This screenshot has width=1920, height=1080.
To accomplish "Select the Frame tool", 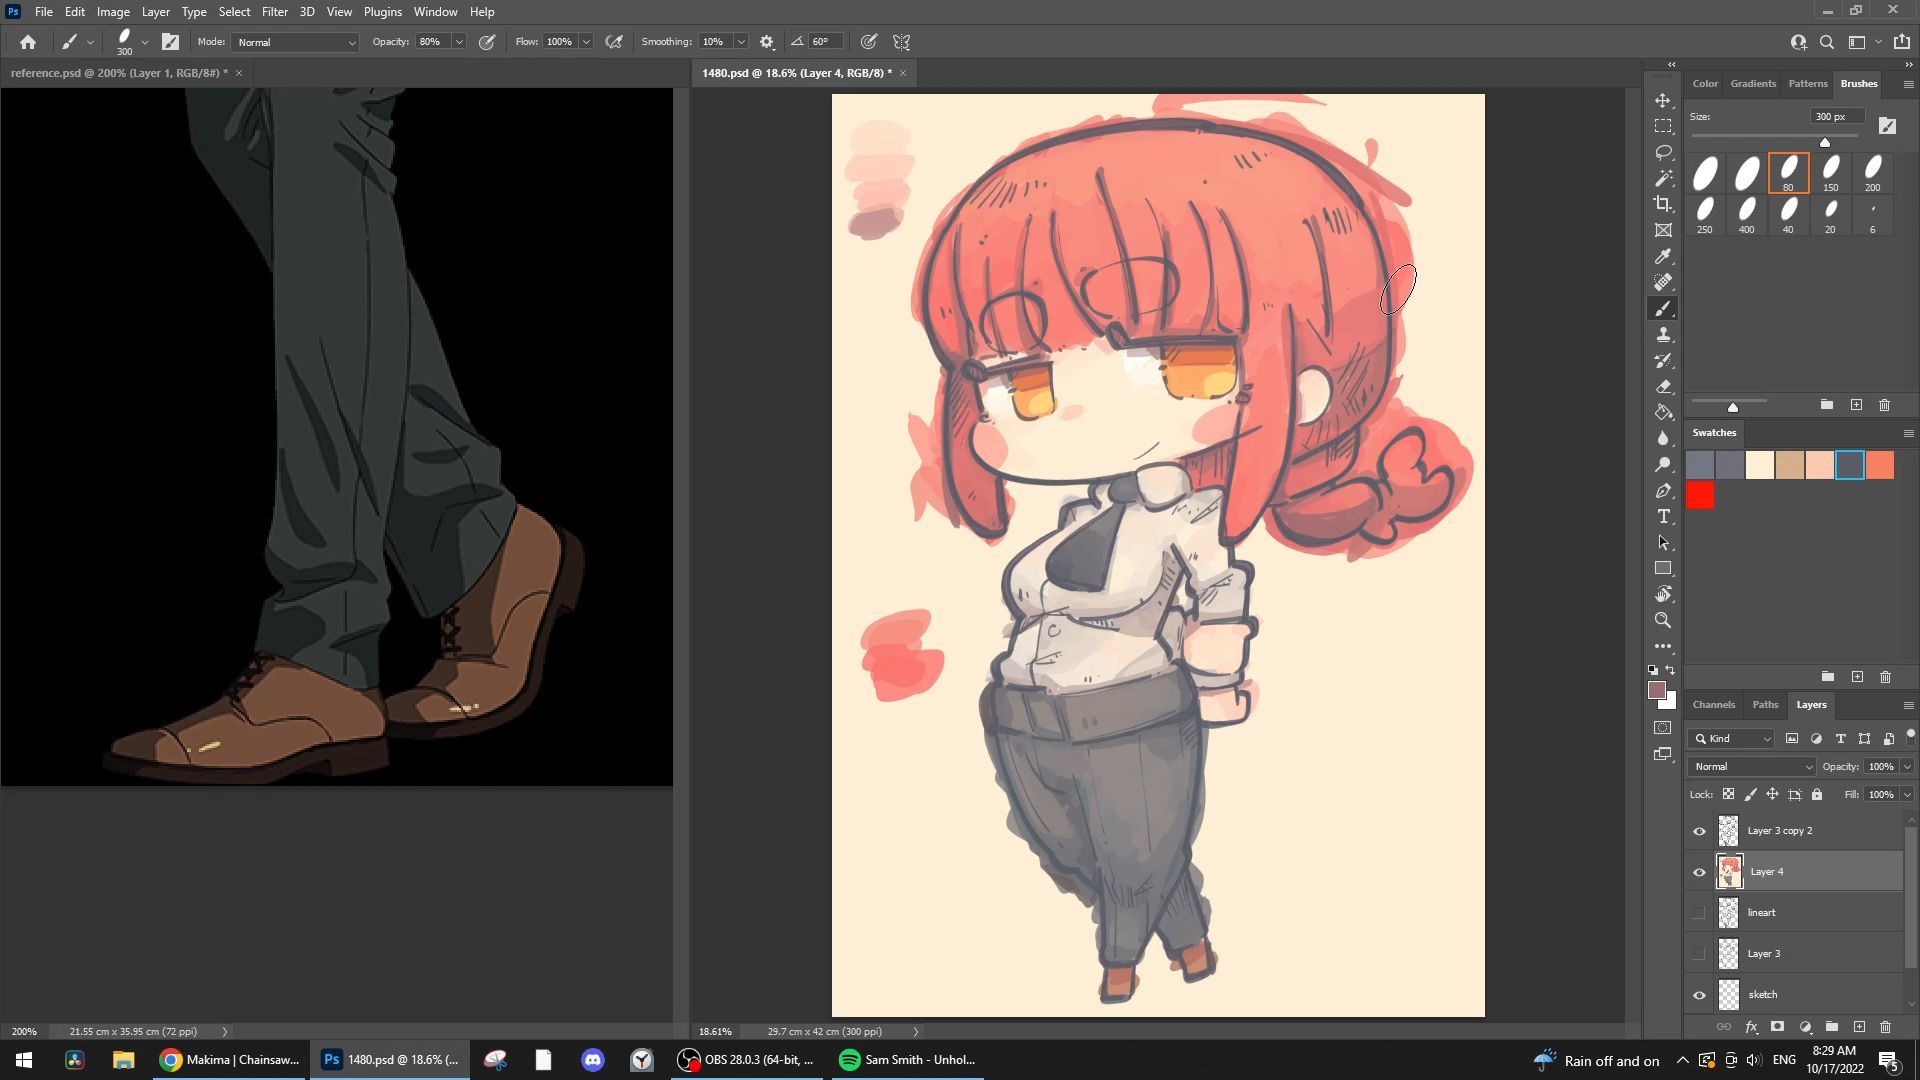I will click(1663, 230).
